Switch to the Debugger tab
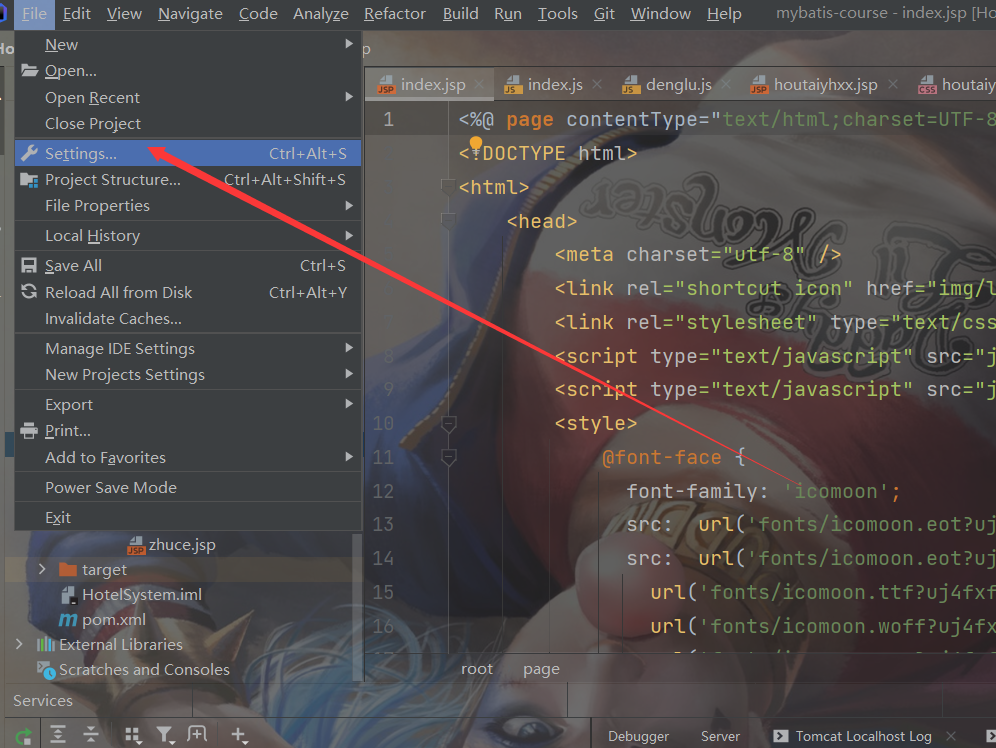The image size is (996, 748). tap(638, 736)
